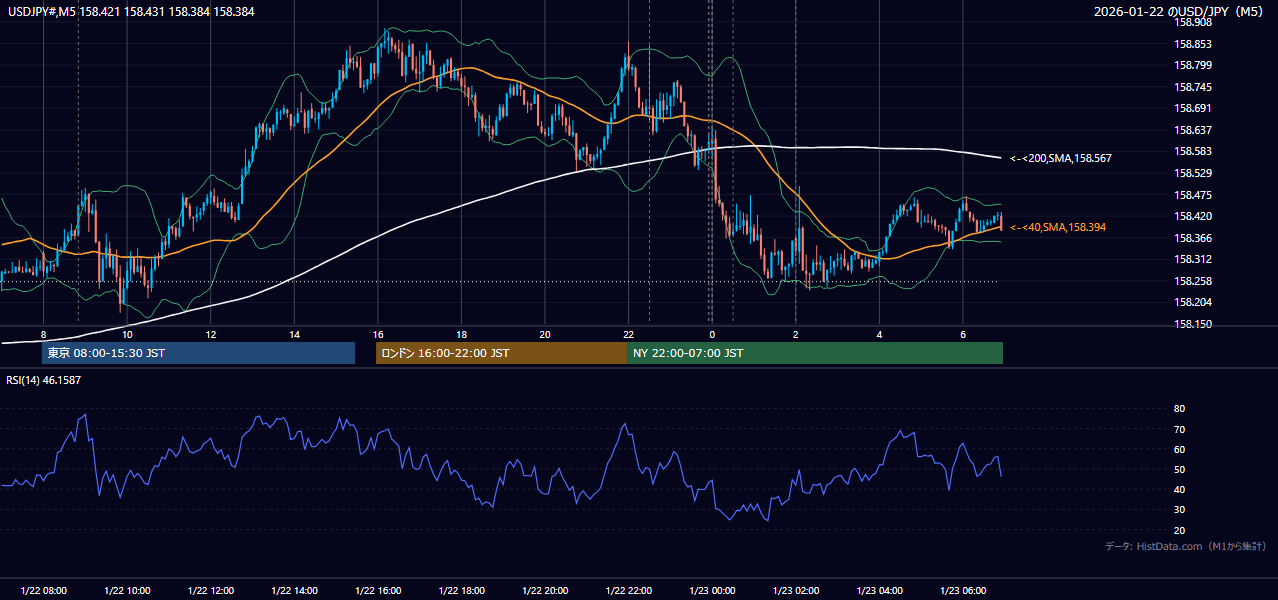Click price axis value 158.691
1278x600 pixels.
tap(1194, 108)
